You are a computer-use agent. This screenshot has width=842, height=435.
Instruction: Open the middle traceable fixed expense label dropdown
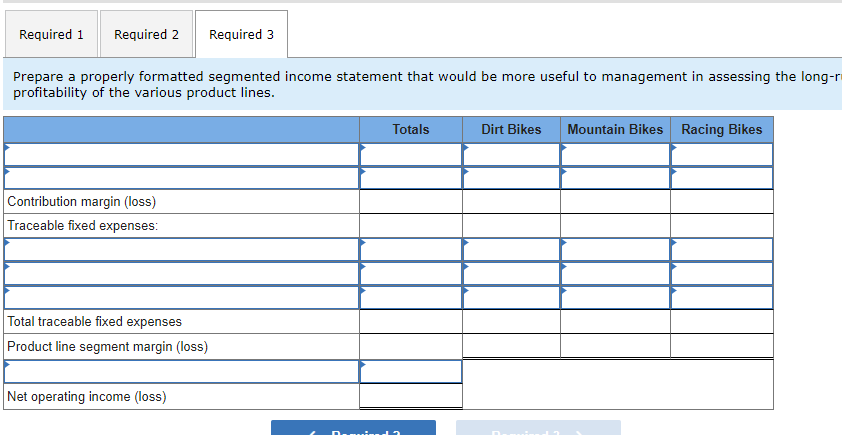pyautogui.click(x=182, y=273)
